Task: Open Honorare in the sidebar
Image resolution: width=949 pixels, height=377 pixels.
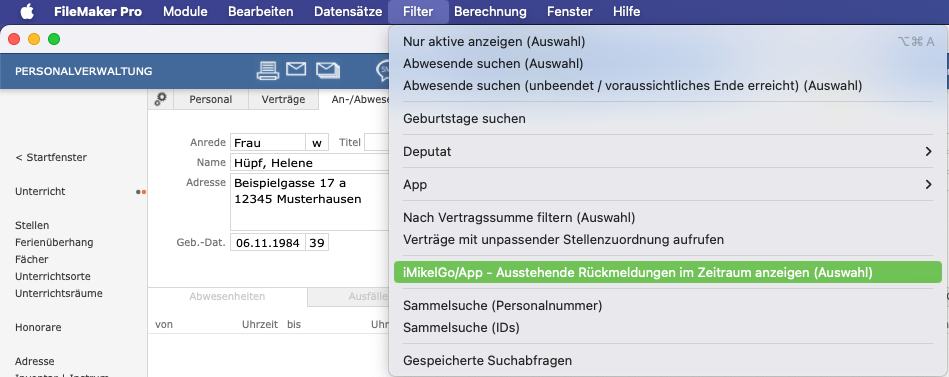Action: [x=38, y=327]
